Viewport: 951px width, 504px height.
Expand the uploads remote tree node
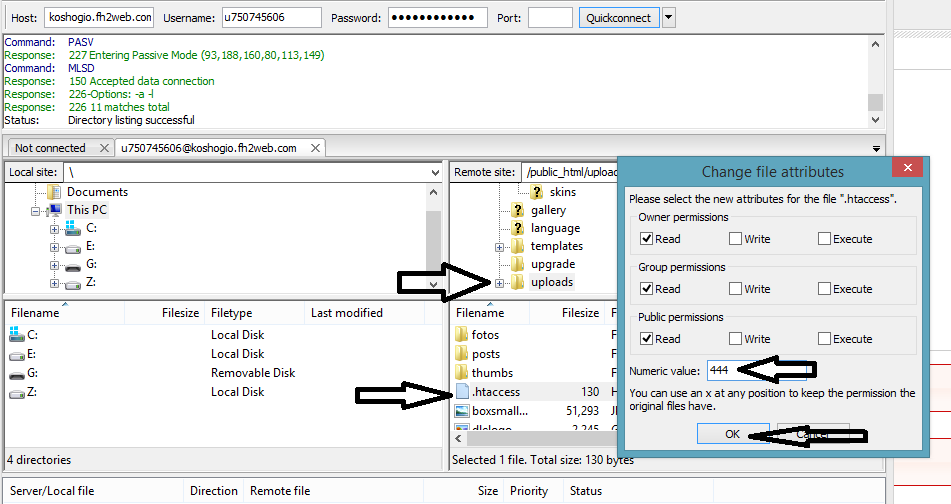499,283
